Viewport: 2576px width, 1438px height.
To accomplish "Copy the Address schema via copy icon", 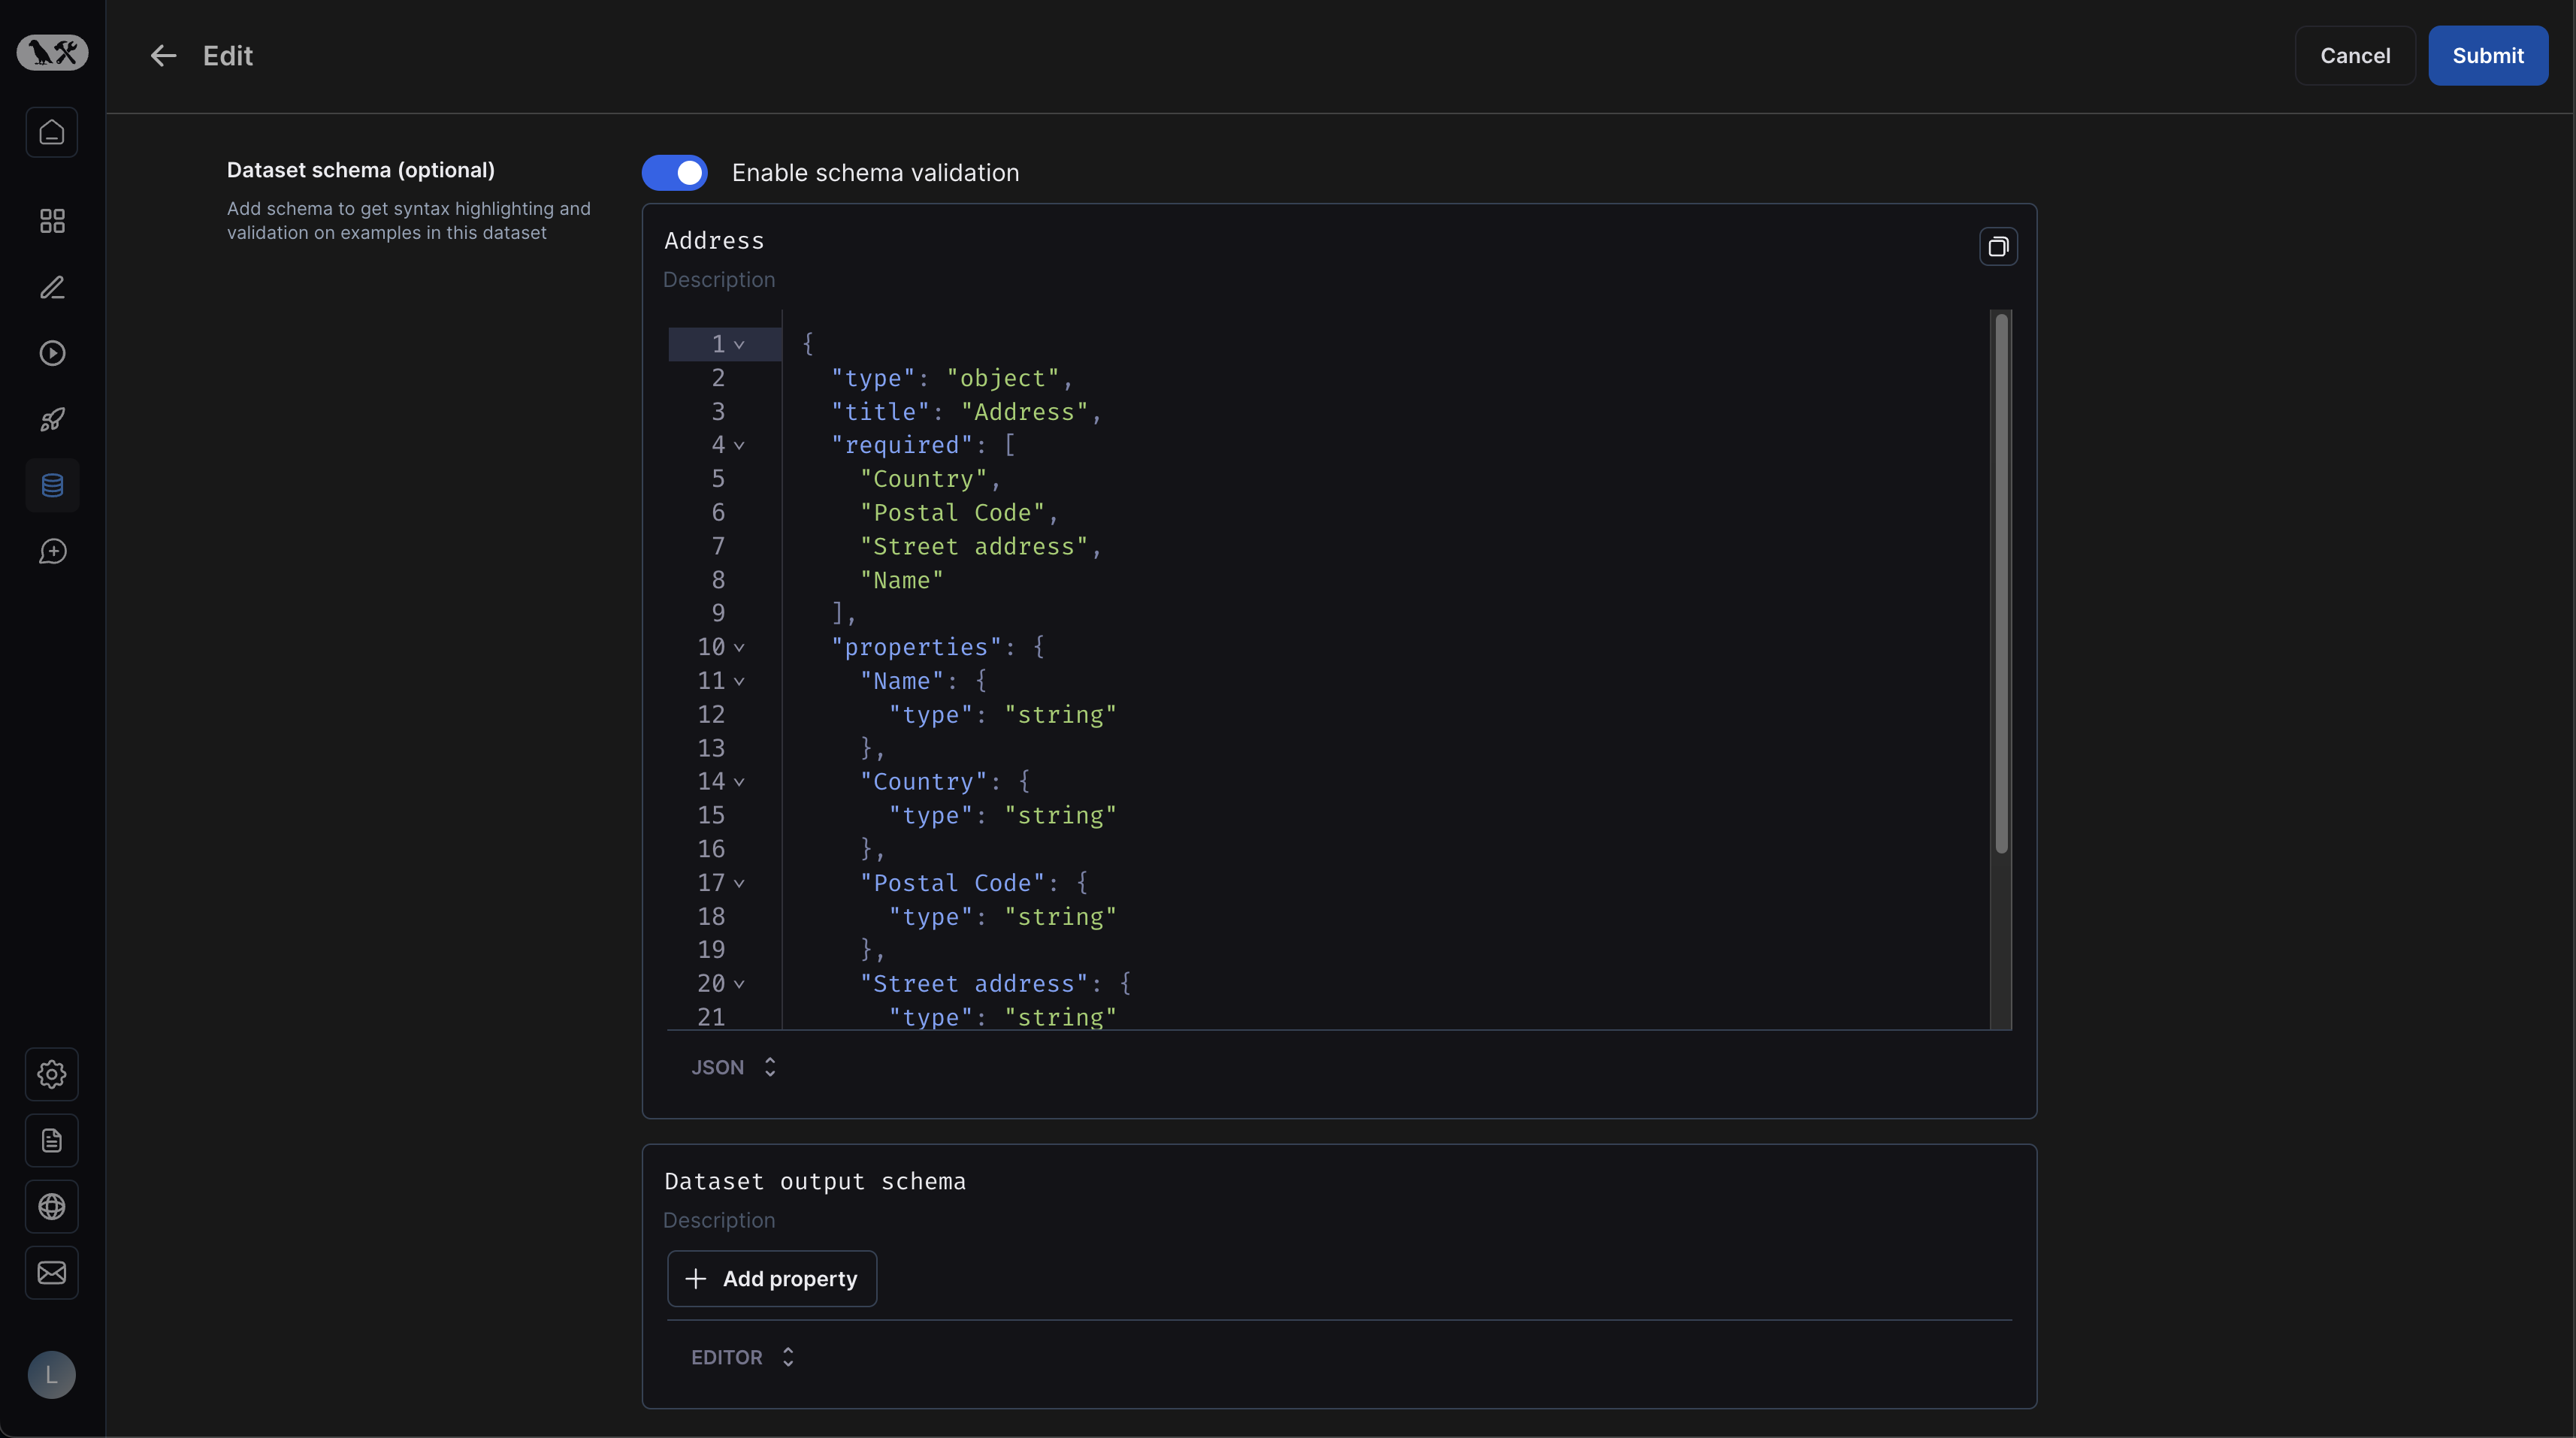I will 1998,247.
